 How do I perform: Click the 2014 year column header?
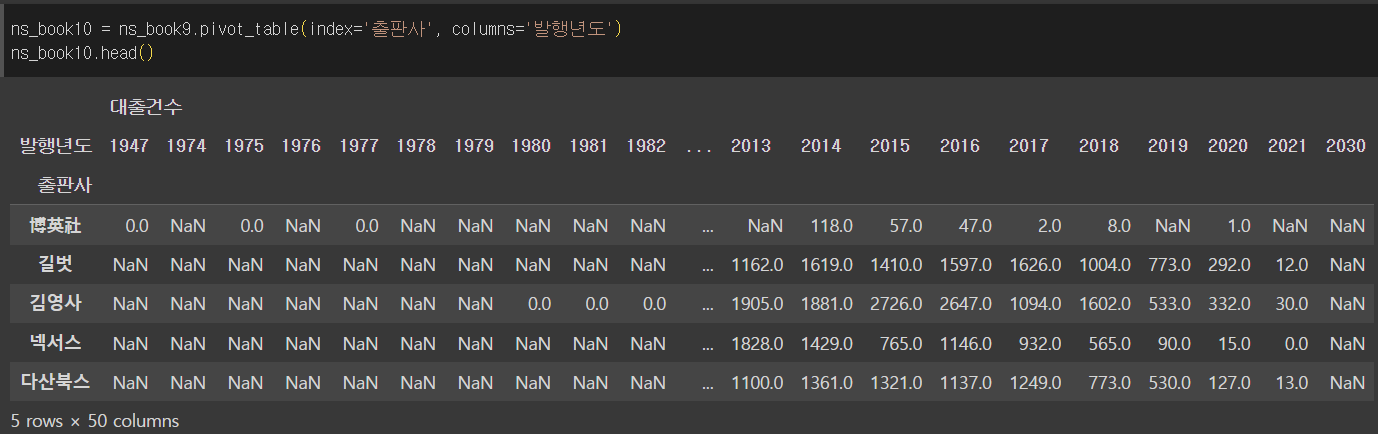pos(821,146)
